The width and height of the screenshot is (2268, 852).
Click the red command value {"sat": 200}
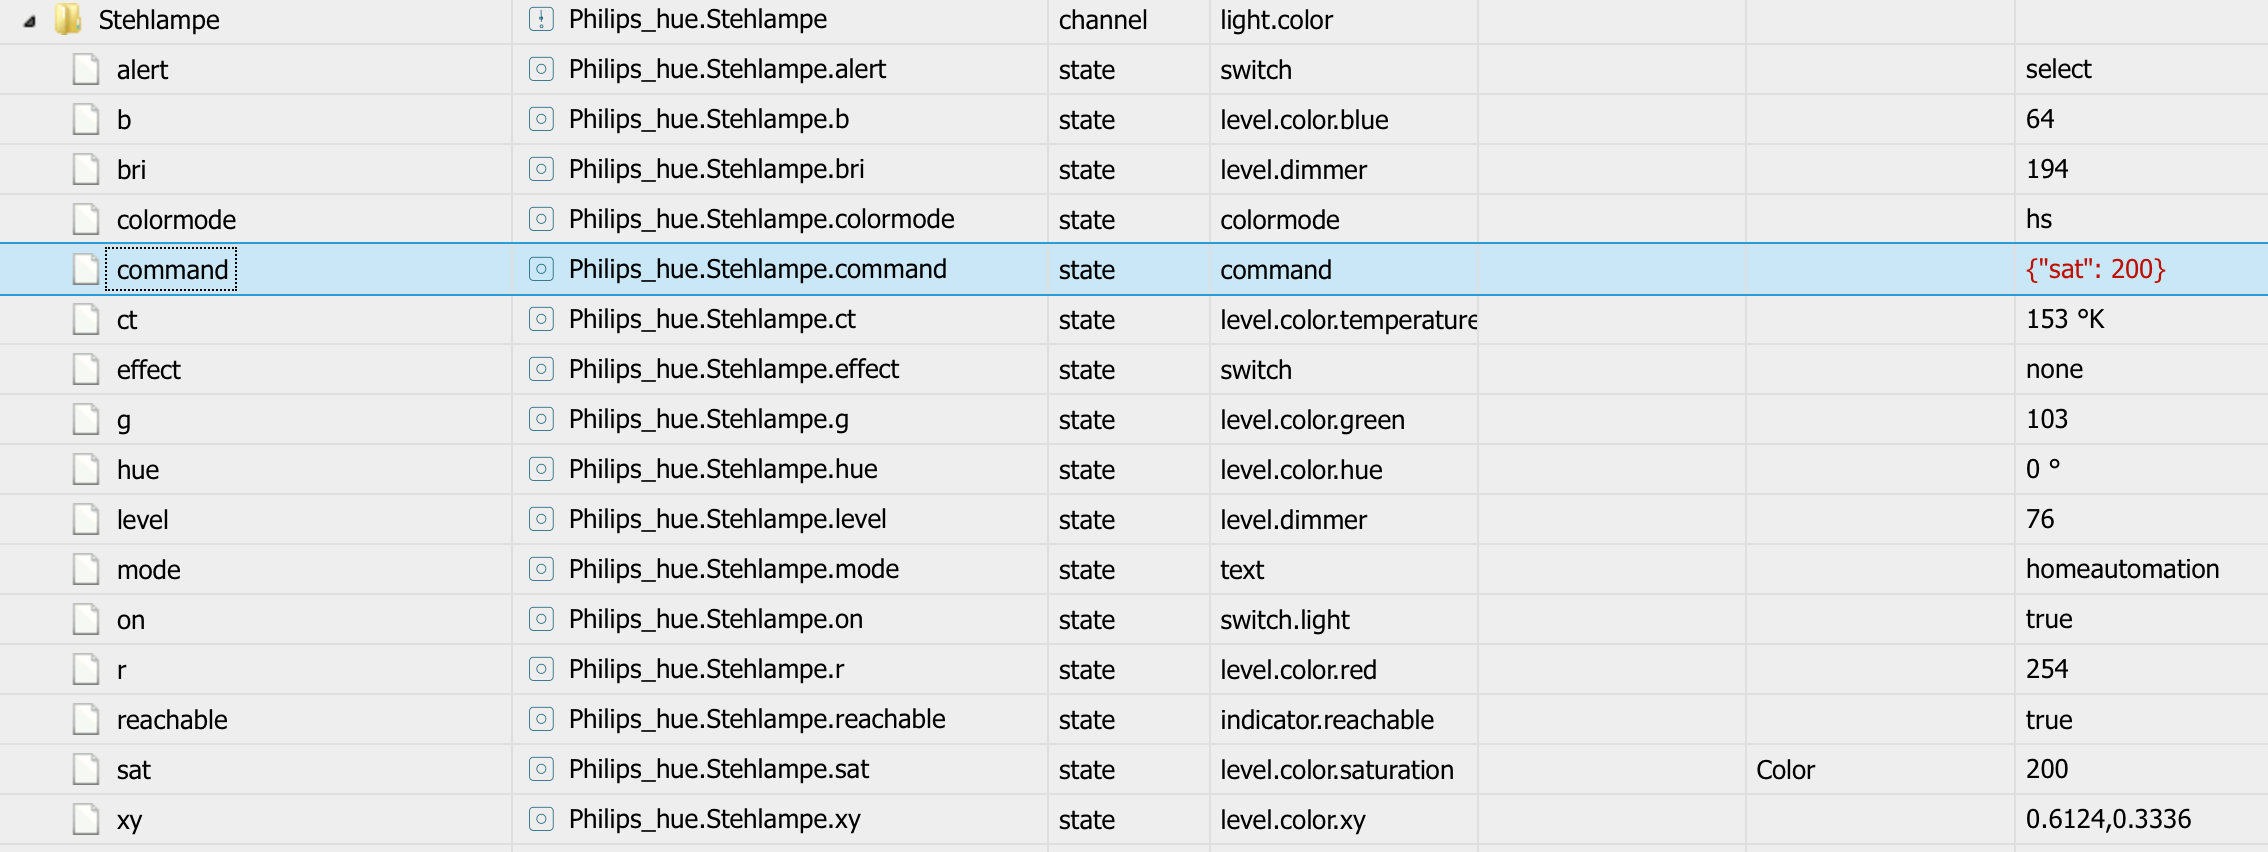coord(2095,269)
